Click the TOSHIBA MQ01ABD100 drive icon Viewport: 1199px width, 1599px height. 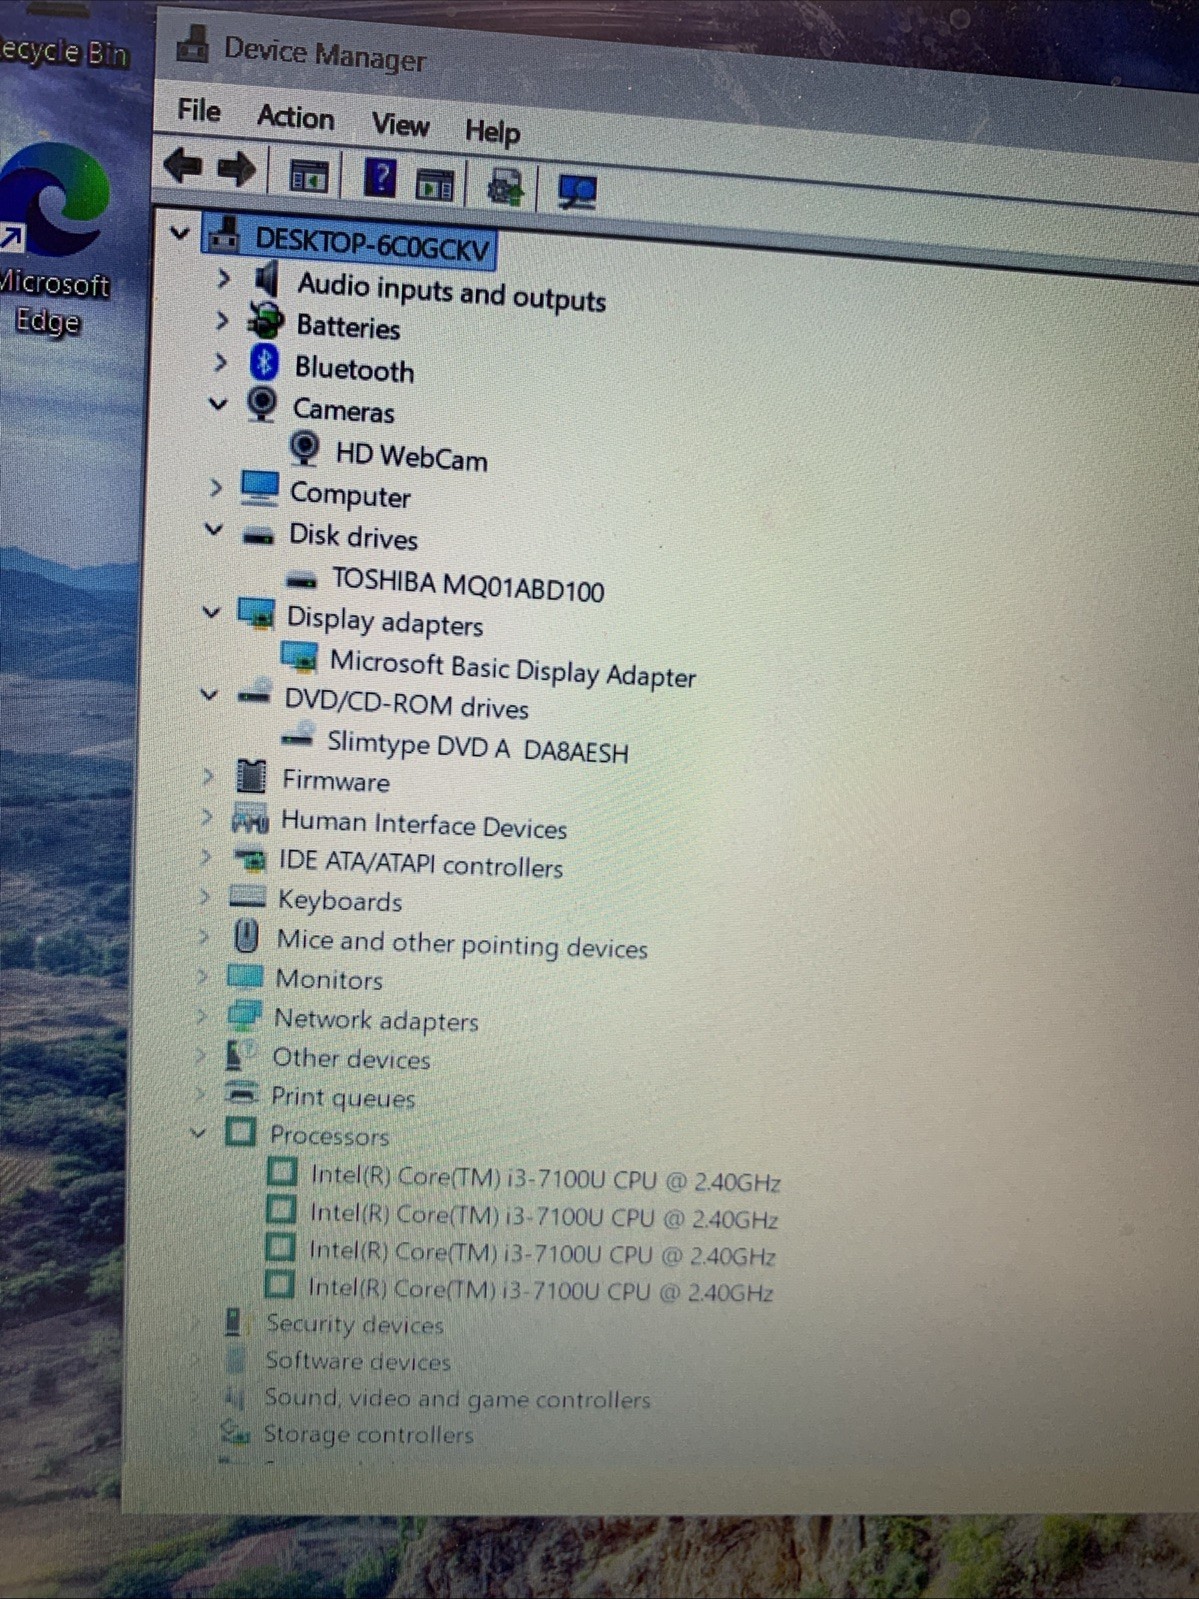click(x=301, y=579)
